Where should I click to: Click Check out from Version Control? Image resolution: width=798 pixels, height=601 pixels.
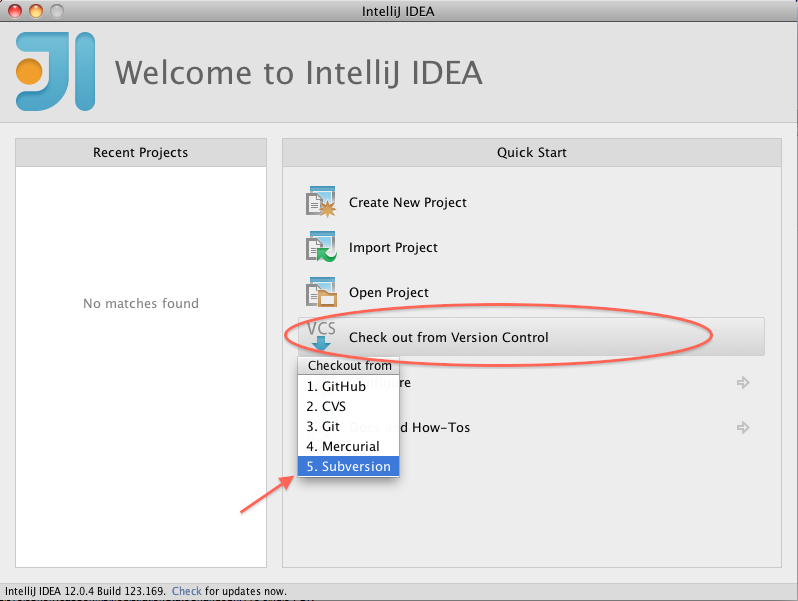pyautogui.click(x=531, y=337)
